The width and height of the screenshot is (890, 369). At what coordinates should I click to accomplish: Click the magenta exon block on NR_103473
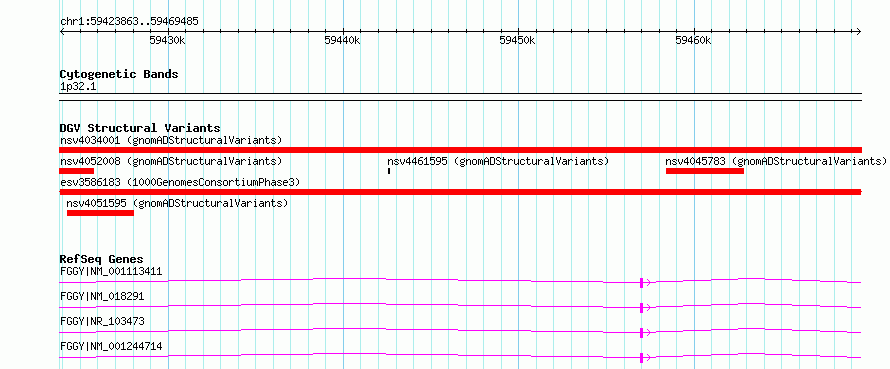(x=641, y=333)
